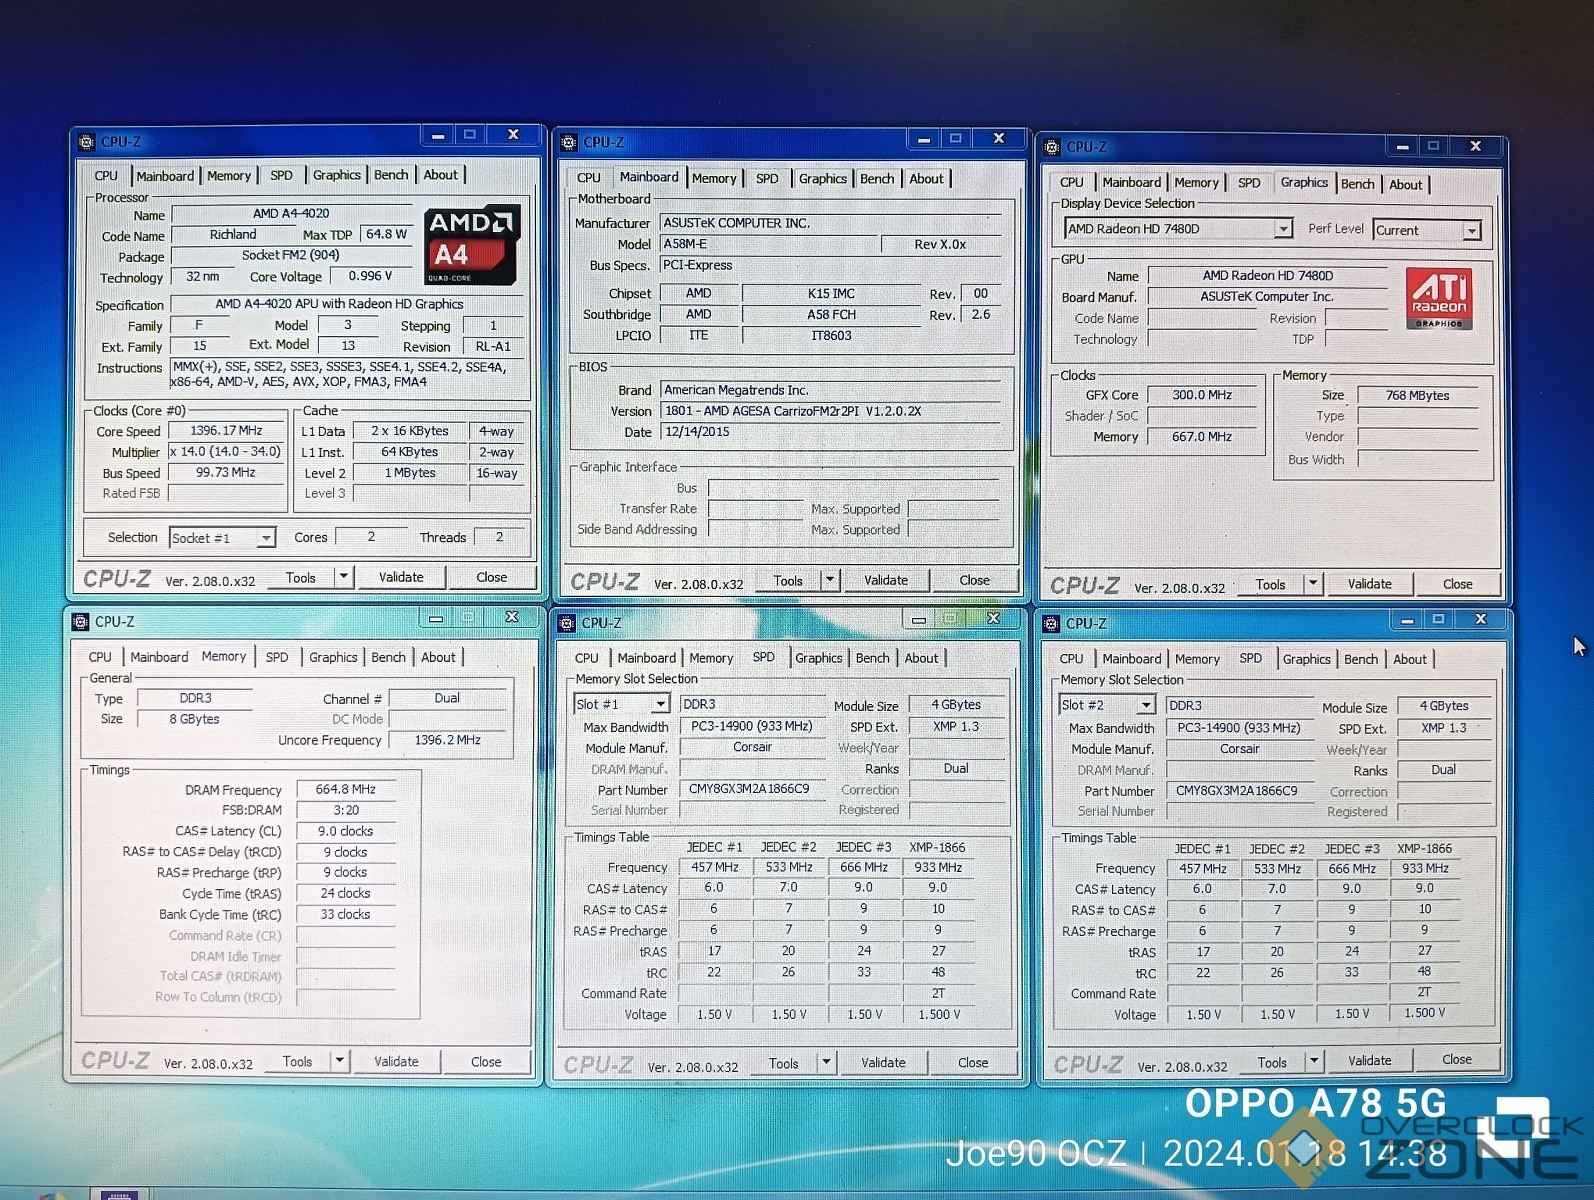Expand the Tools dropdown arrow in the CPU window

click(x=343, y=577)
